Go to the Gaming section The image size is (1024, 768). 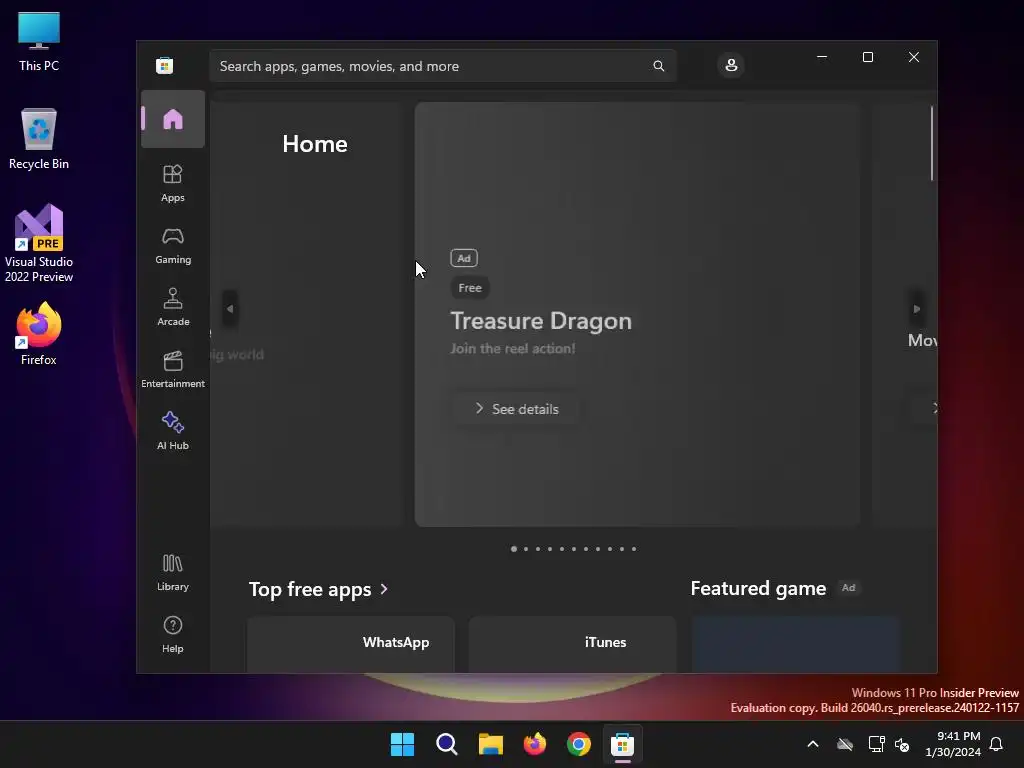173,246
